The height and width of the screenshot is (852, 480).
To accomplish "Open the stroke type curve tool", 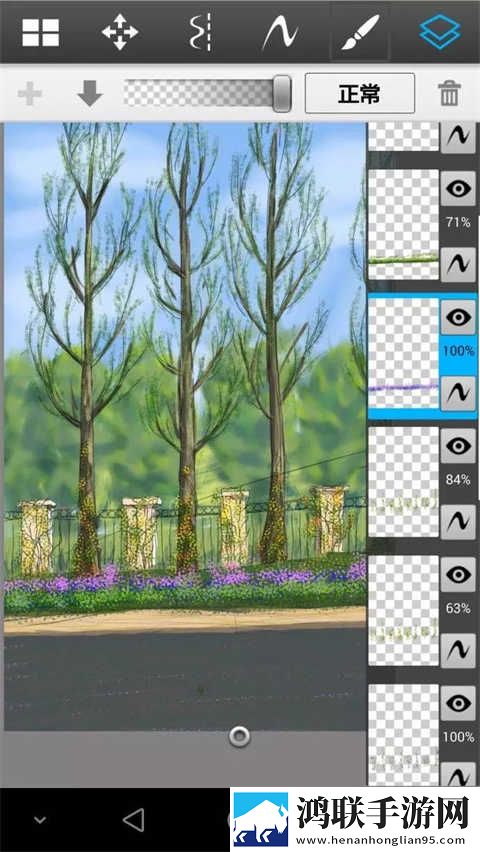I will 280,34.
